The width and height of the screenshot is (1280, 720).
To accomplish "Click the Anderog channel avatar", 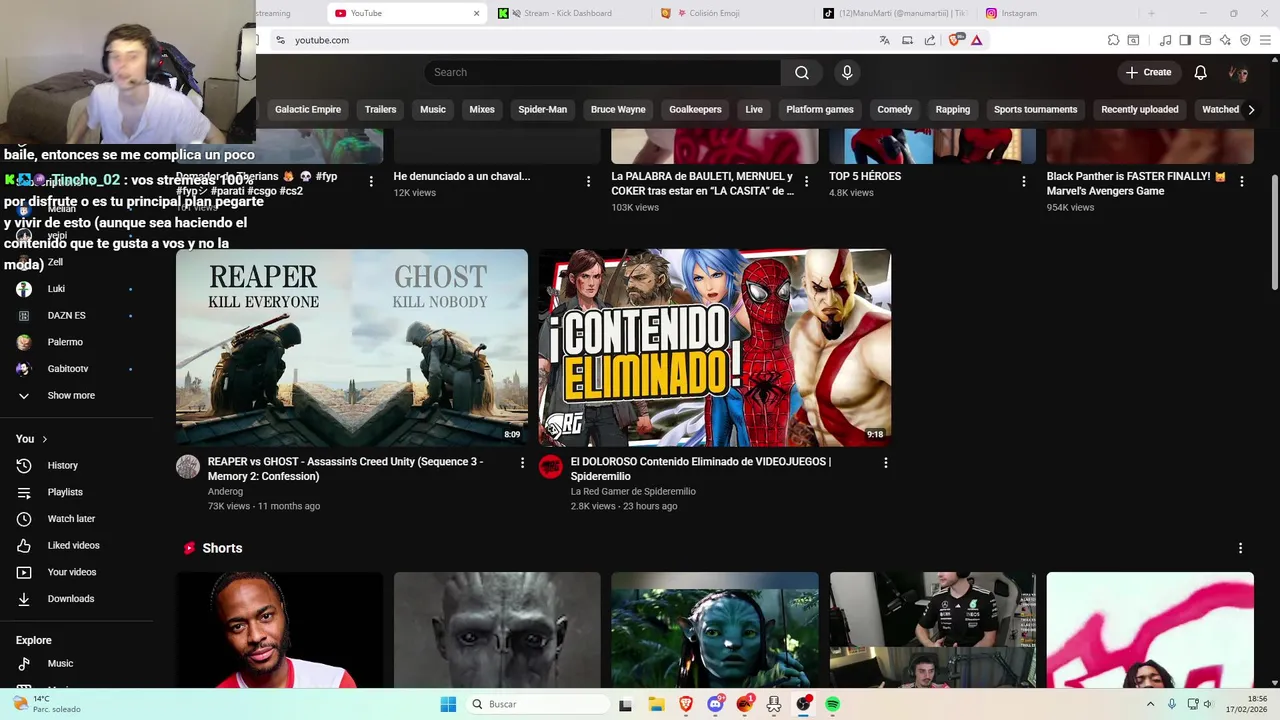I will click(188, 466).
